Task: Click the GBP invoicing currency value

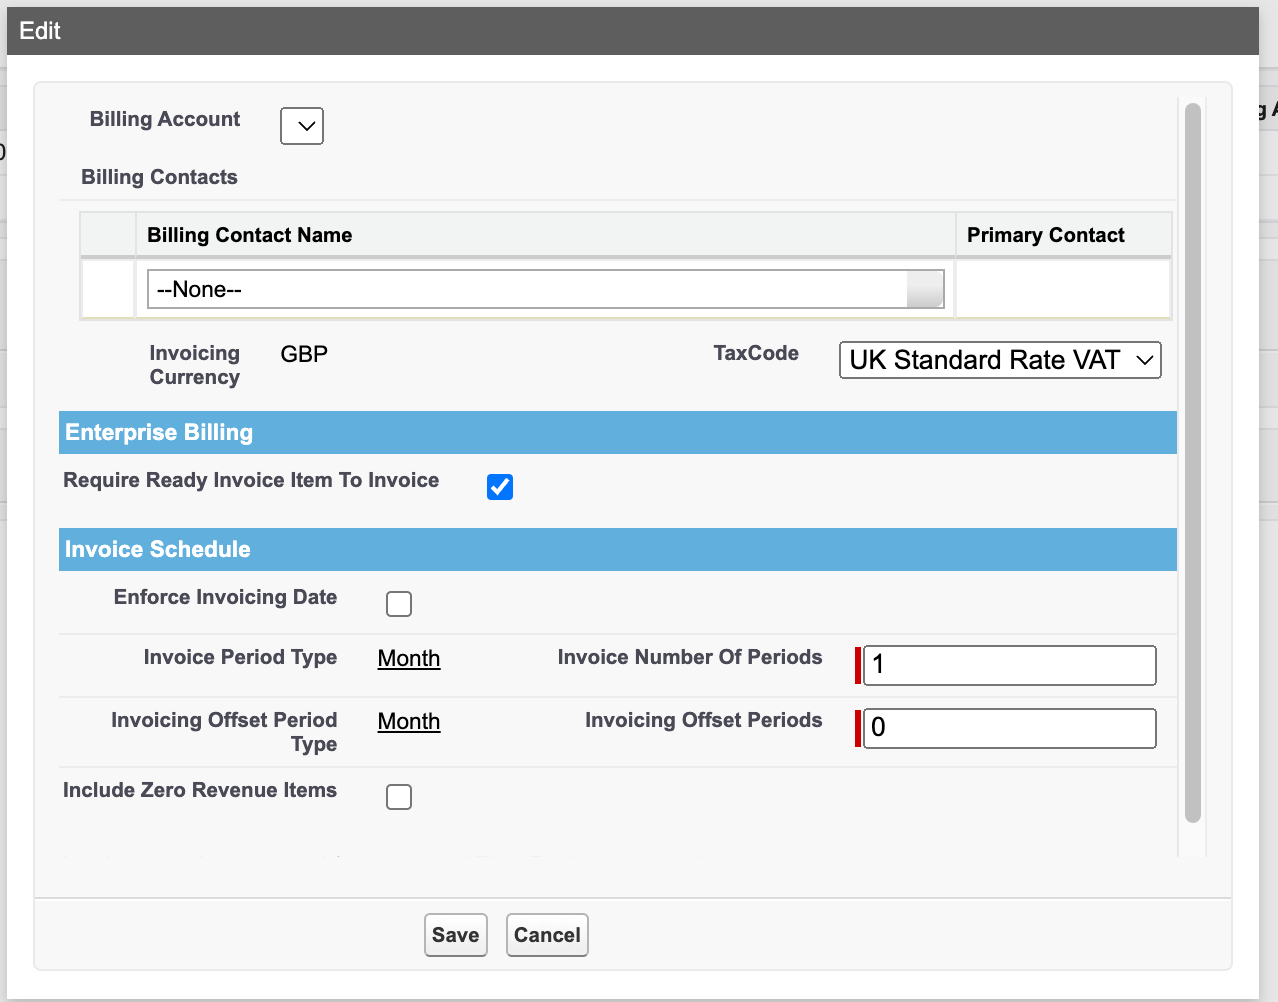Action: click(304, 354)
